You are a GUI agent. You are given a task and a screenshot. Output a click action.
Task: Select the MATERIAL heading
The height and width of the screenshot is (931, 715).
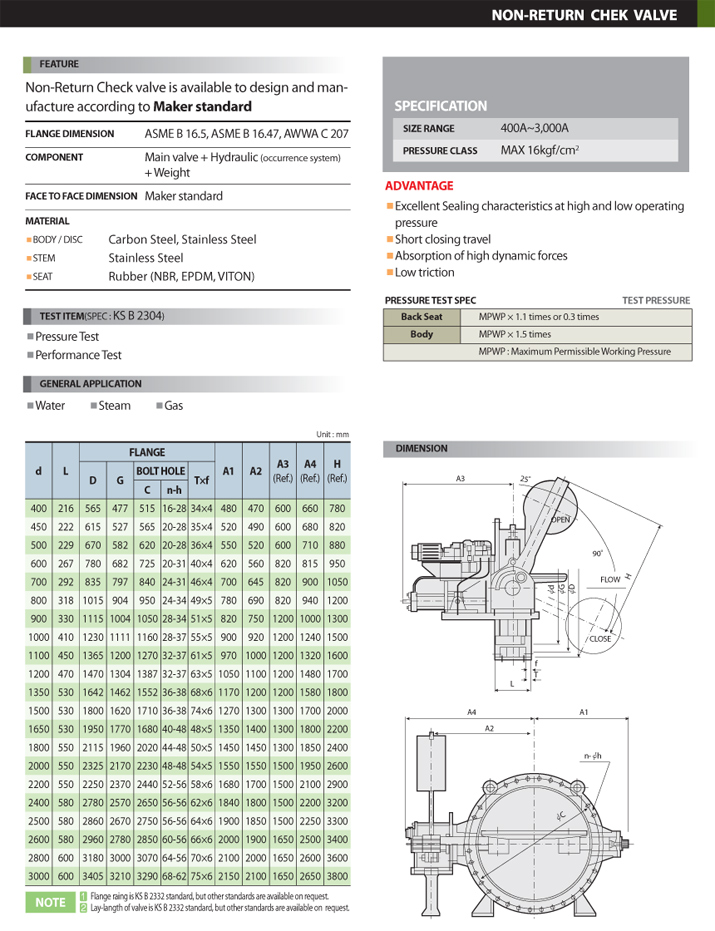pos(47,221)
